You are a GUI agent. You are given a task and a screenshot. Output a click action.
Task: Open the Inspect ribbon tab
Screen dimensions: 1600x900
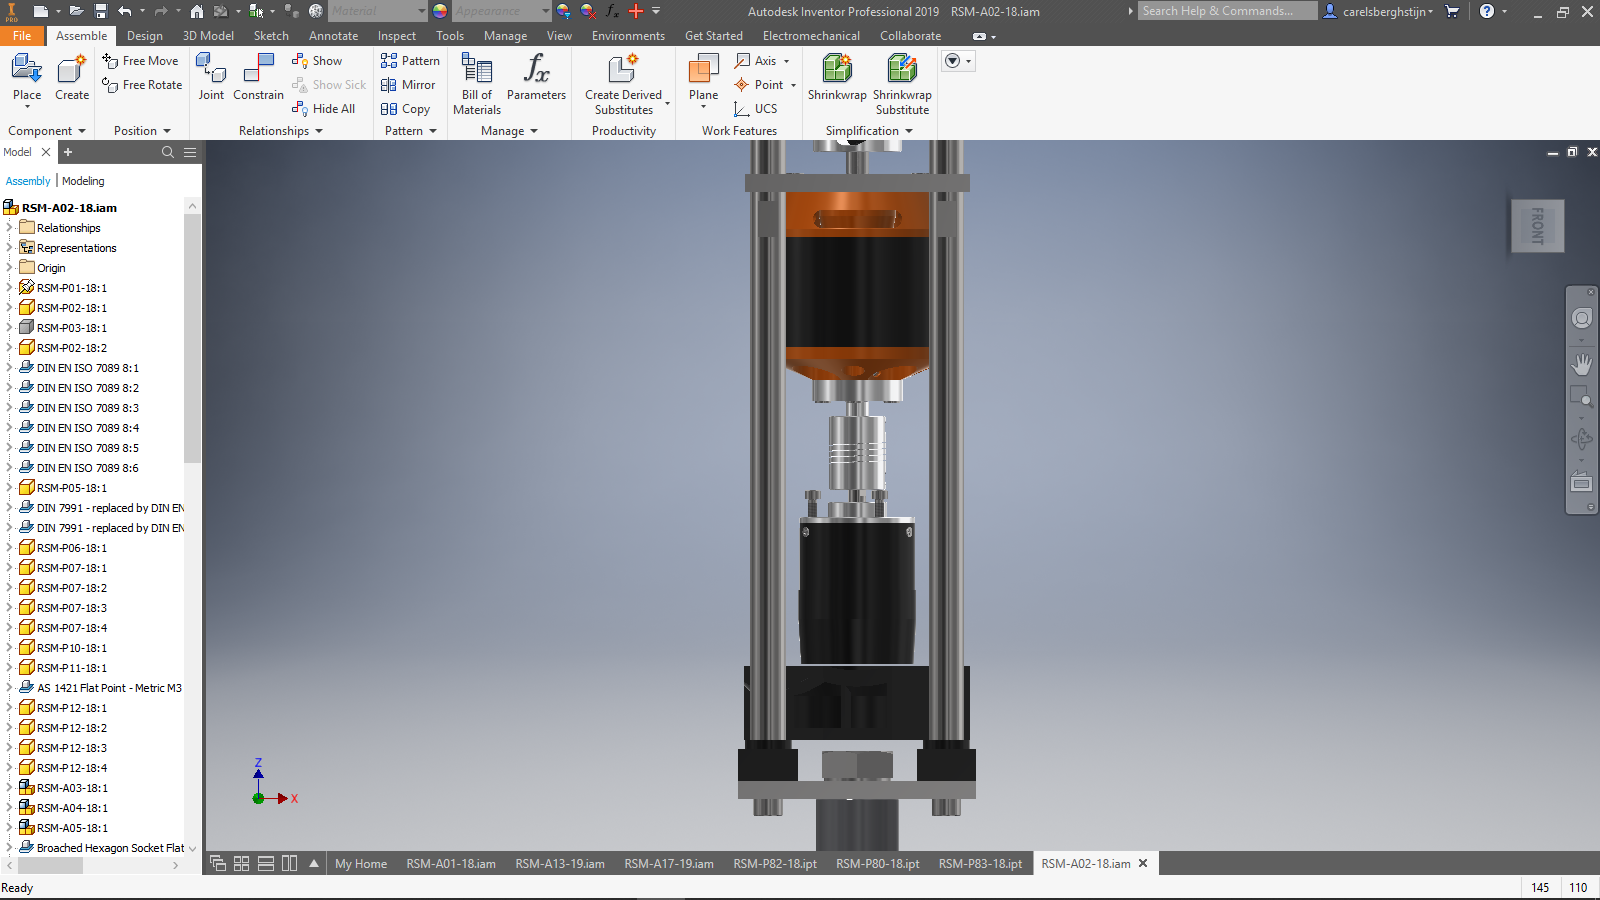click(x=396, y=36)
